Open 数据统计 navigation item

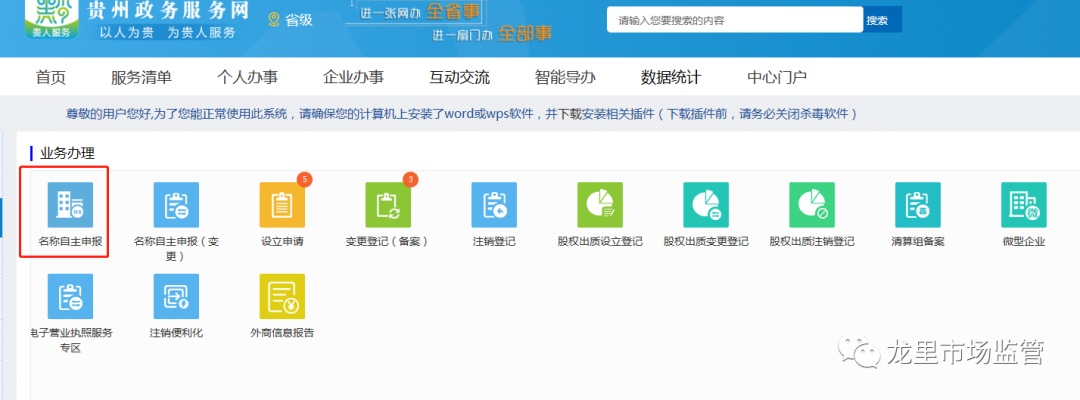(671, 77)
